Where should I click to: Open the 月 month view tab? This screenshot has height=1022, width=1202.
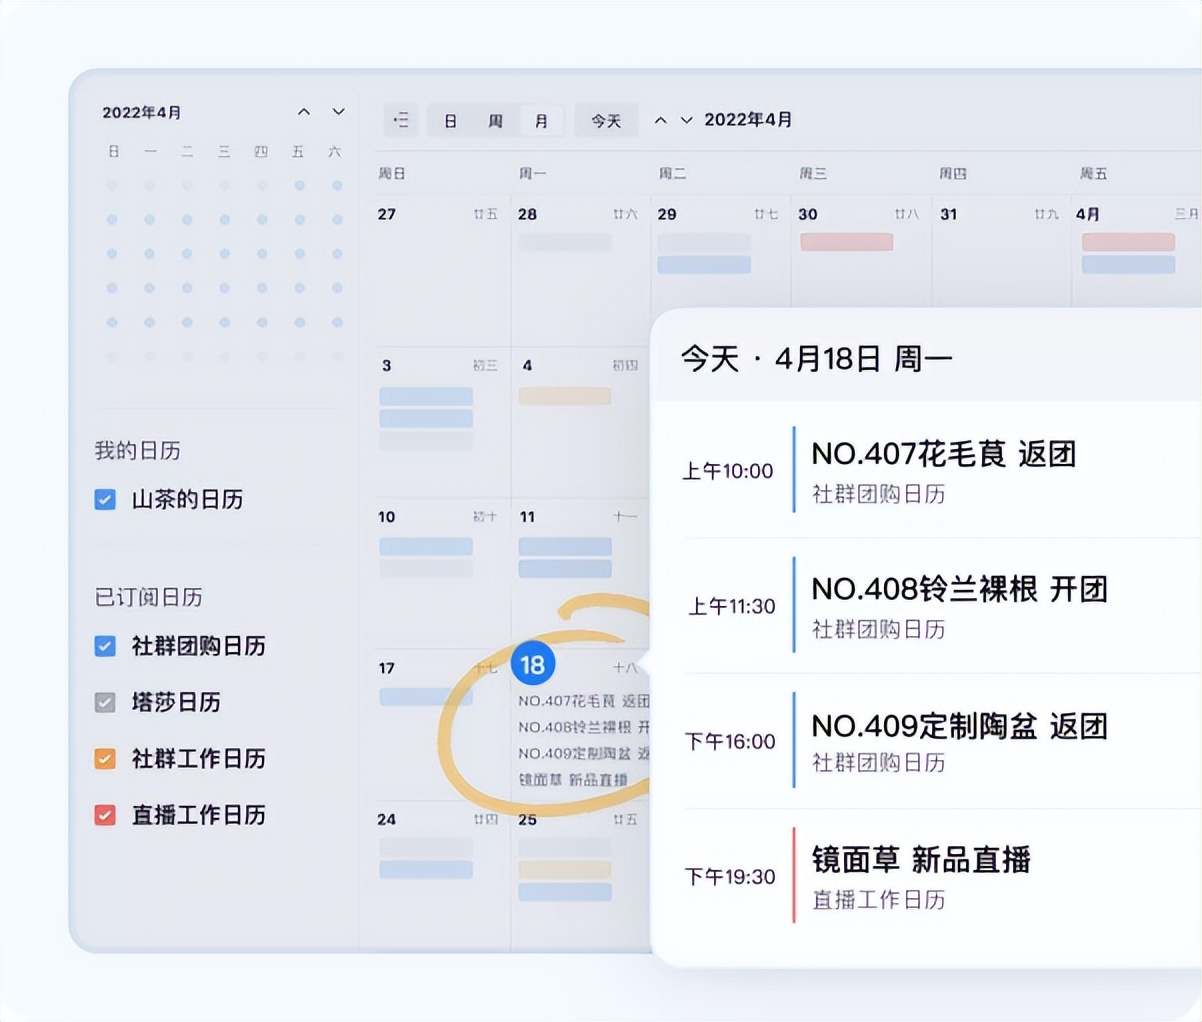tap(541, 120)
